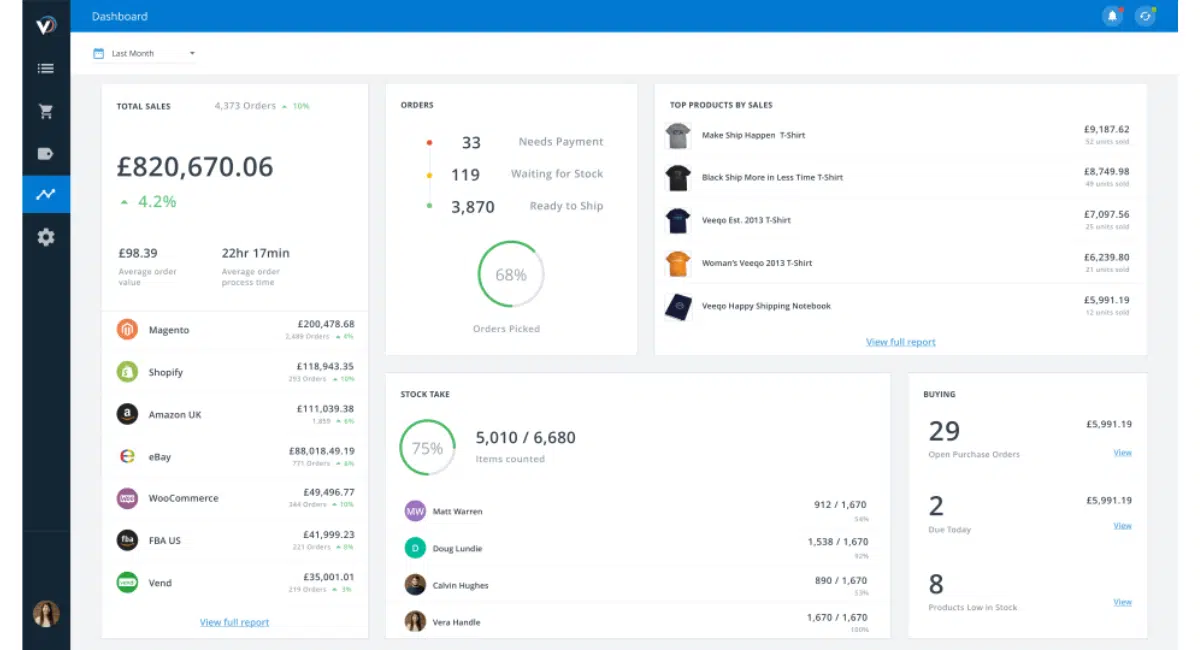
Task: Click the 33 Needs Payment count
Action: pos(471,143)
